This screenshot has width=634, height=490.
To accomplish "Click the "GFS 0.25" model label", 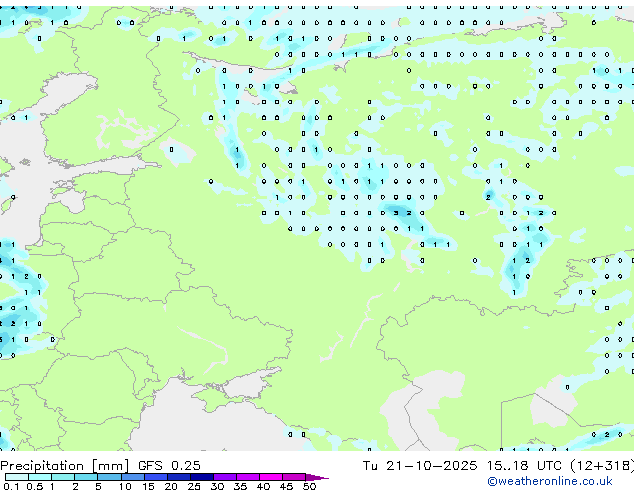I will [169, 466].
